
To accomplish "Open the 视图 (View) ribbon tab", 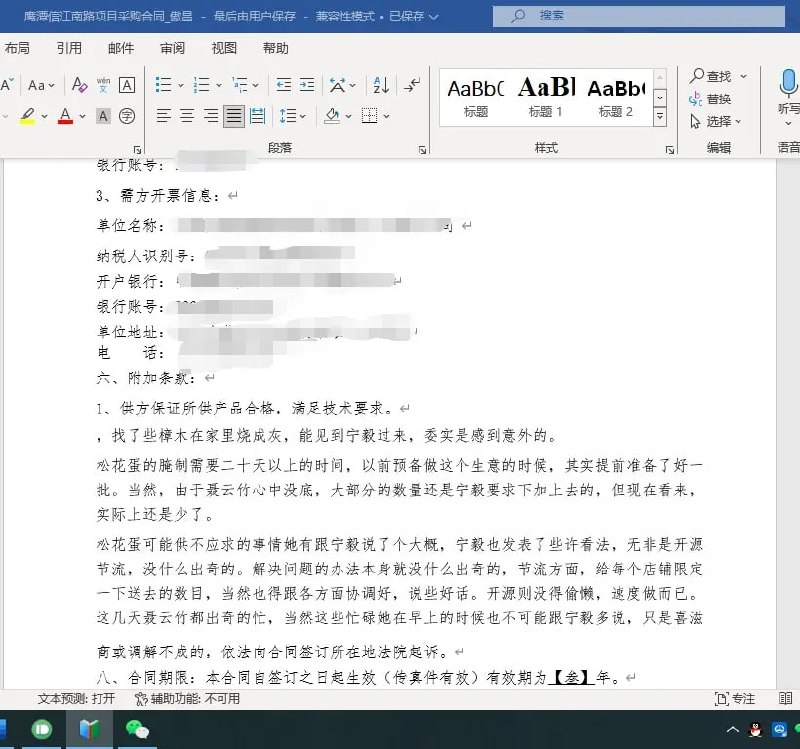I will 223,47.
